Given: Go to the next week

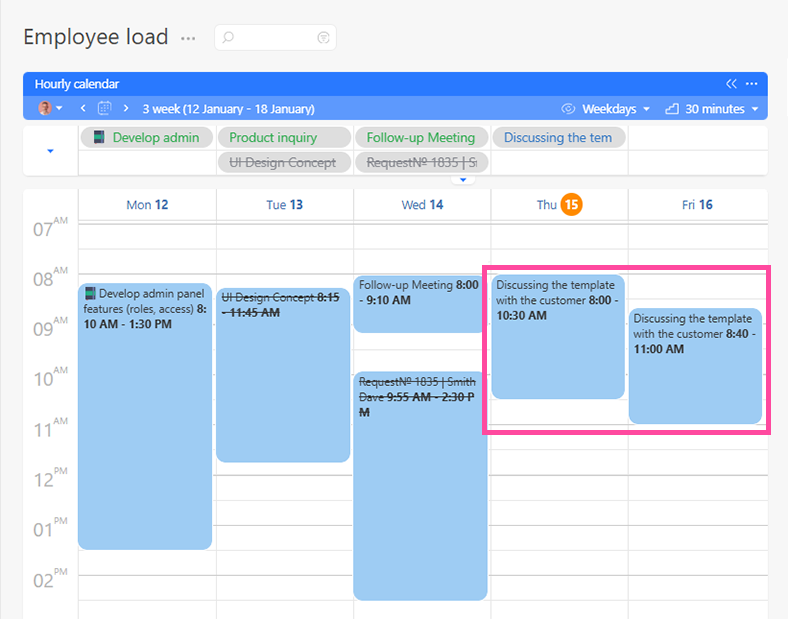Looking at the screenshot, I should [x=126, y=108].
